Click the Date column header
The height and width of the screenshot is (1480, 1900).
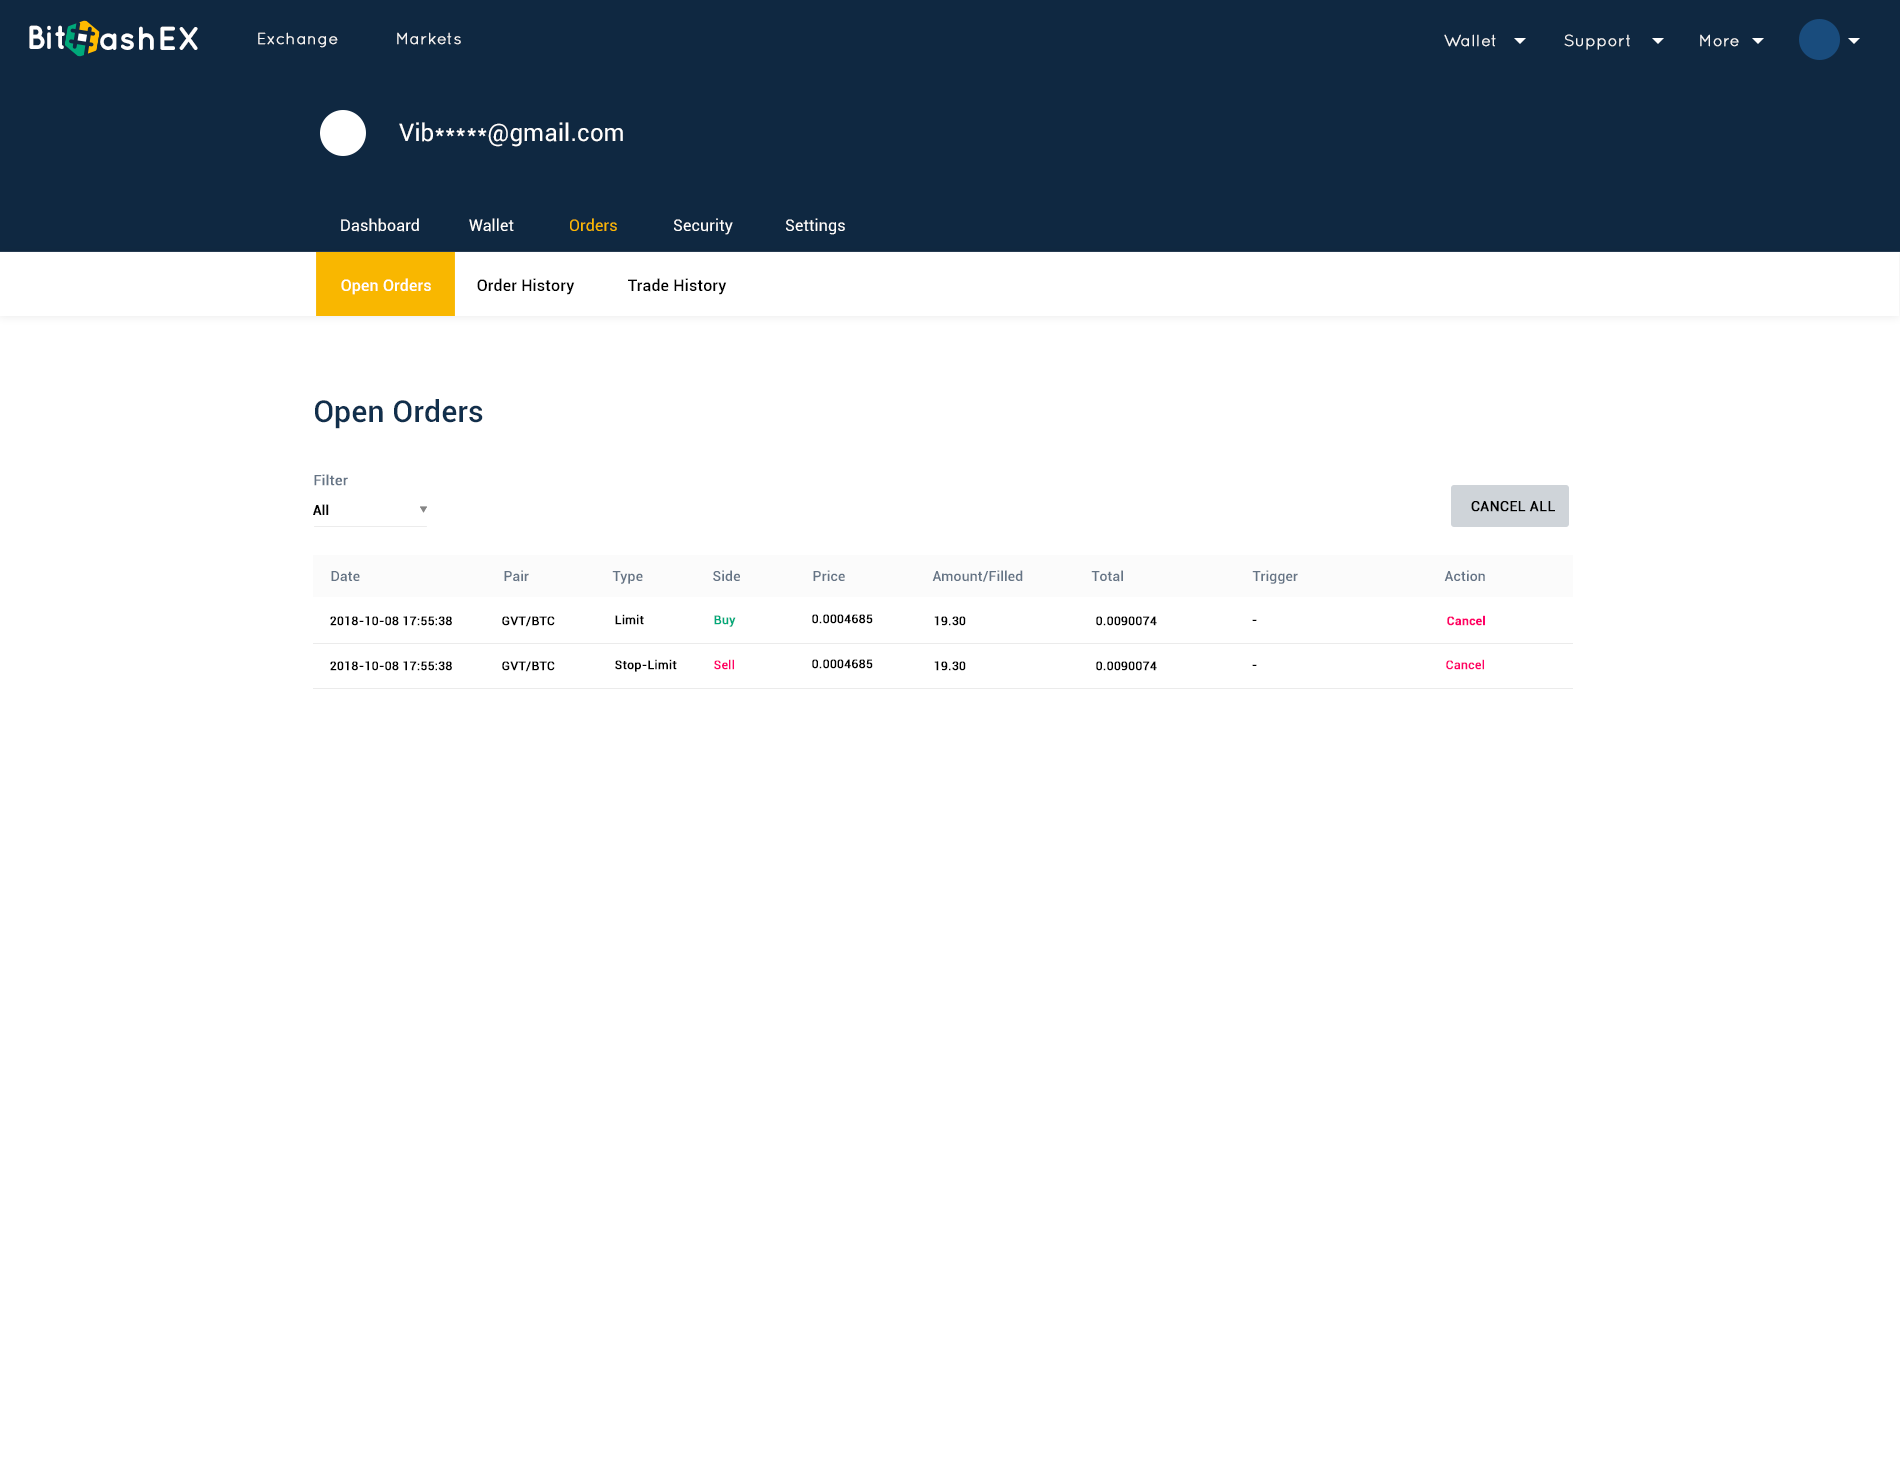point(345,576)
